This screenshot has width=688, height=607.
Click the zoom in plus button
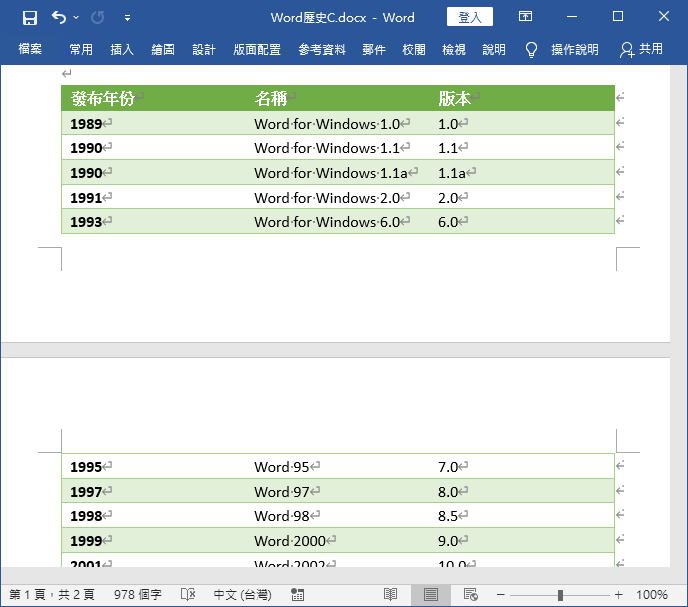[619, 595]
